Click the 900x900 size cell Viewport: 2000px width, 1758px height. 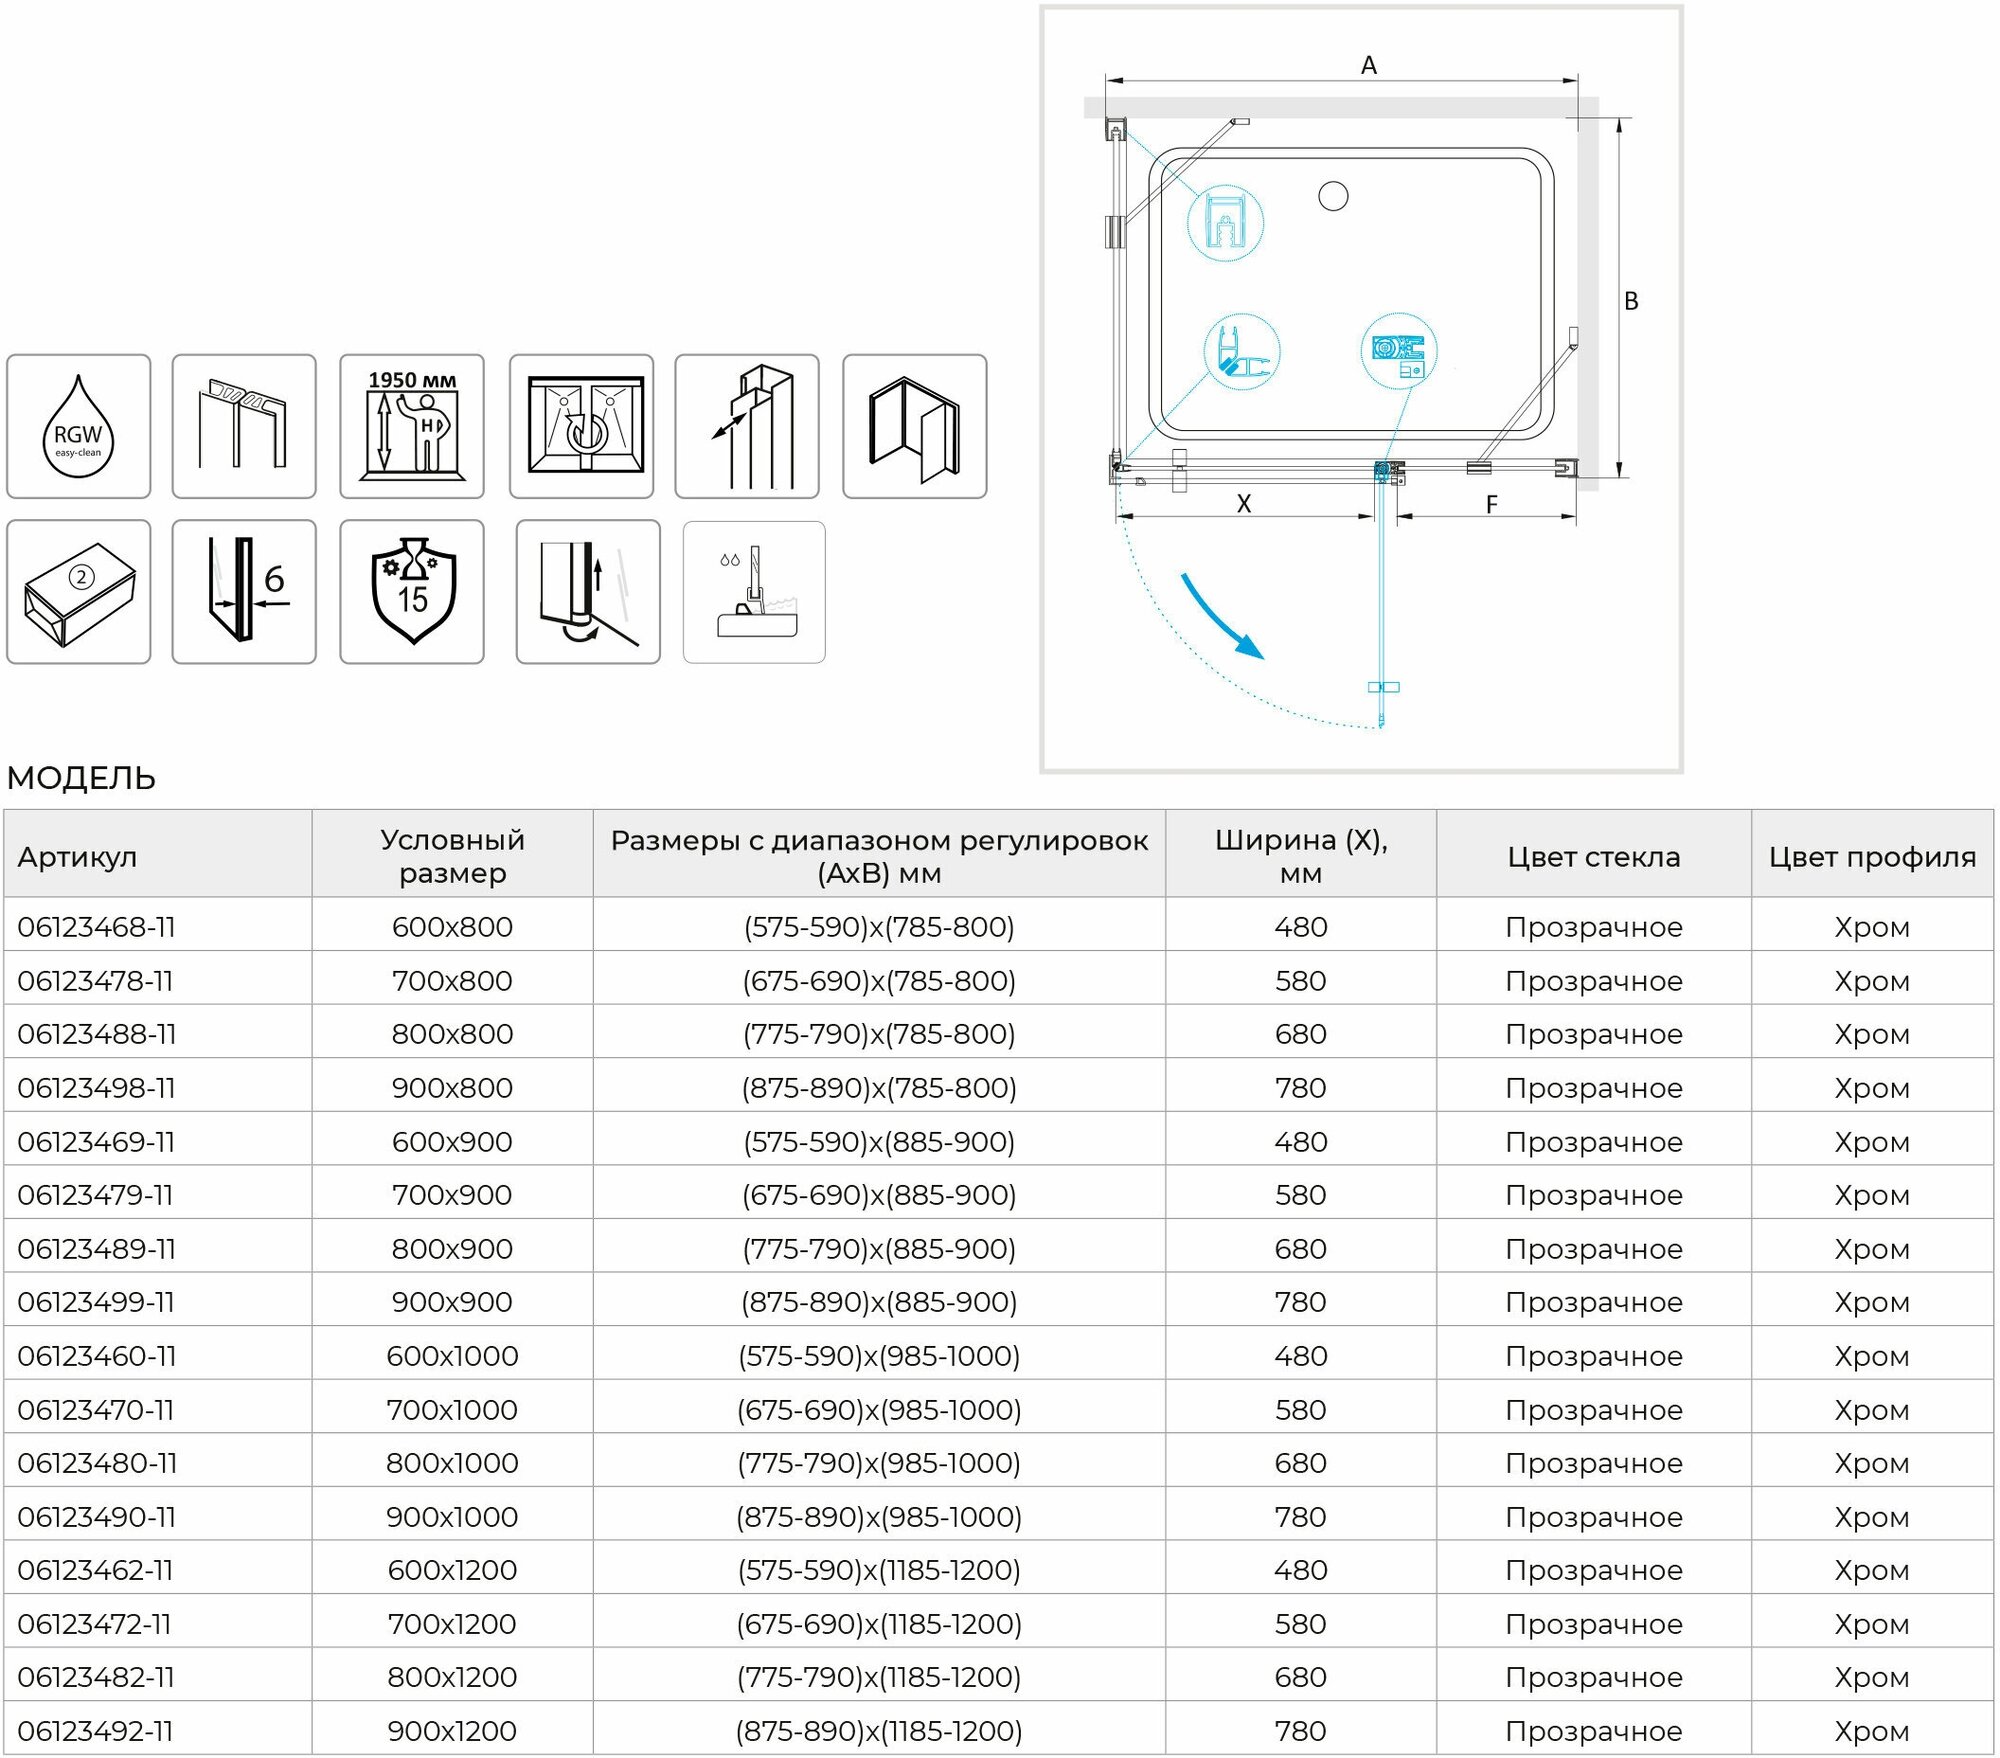pyautogui.click(x=452, y=1302)
